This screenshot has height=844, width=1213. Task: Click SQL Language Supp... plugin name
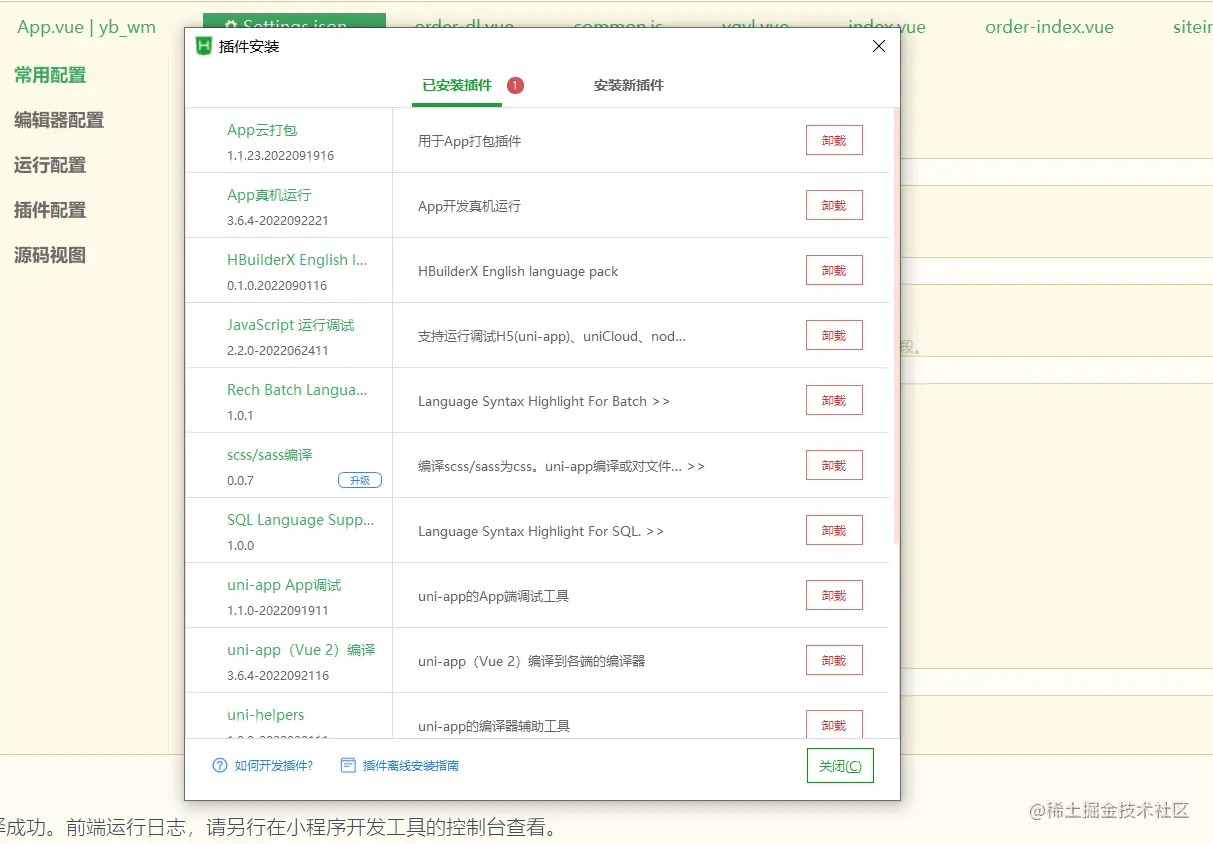[300, 520]
